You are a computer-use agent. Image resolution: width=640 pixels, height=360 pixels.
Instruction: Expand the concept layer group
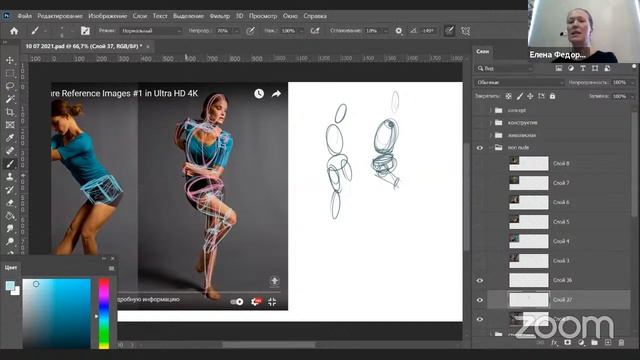[x=491, y=110]
